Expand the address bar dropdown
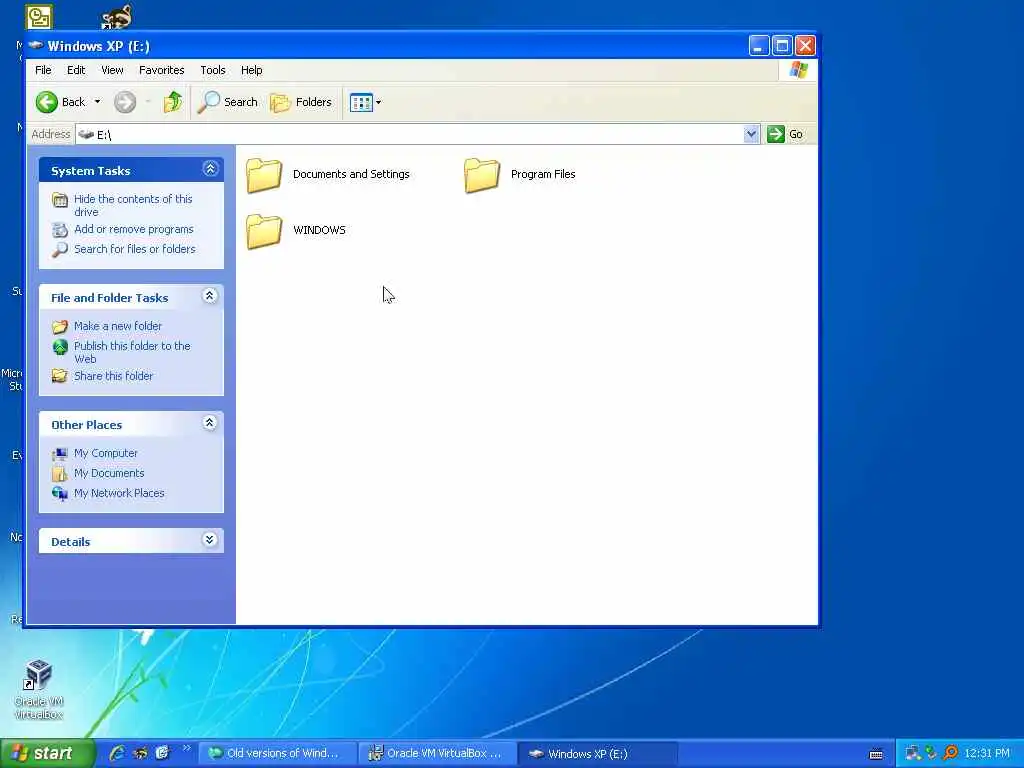1024x768 pixels. coord(752,134)
